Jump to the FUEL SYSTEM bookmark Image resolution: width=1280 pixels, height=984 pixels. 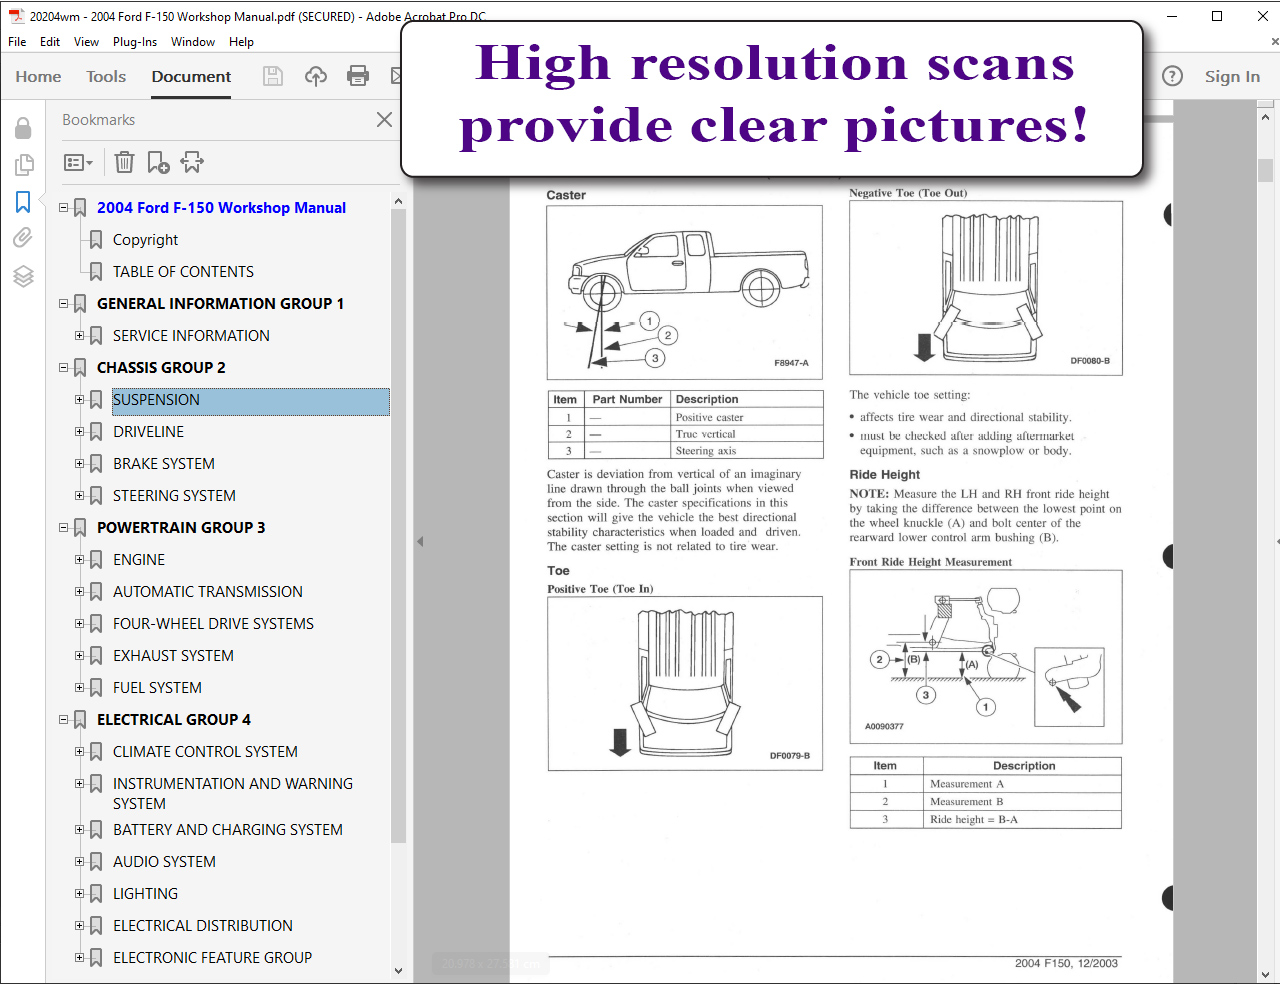pos(157,688)
